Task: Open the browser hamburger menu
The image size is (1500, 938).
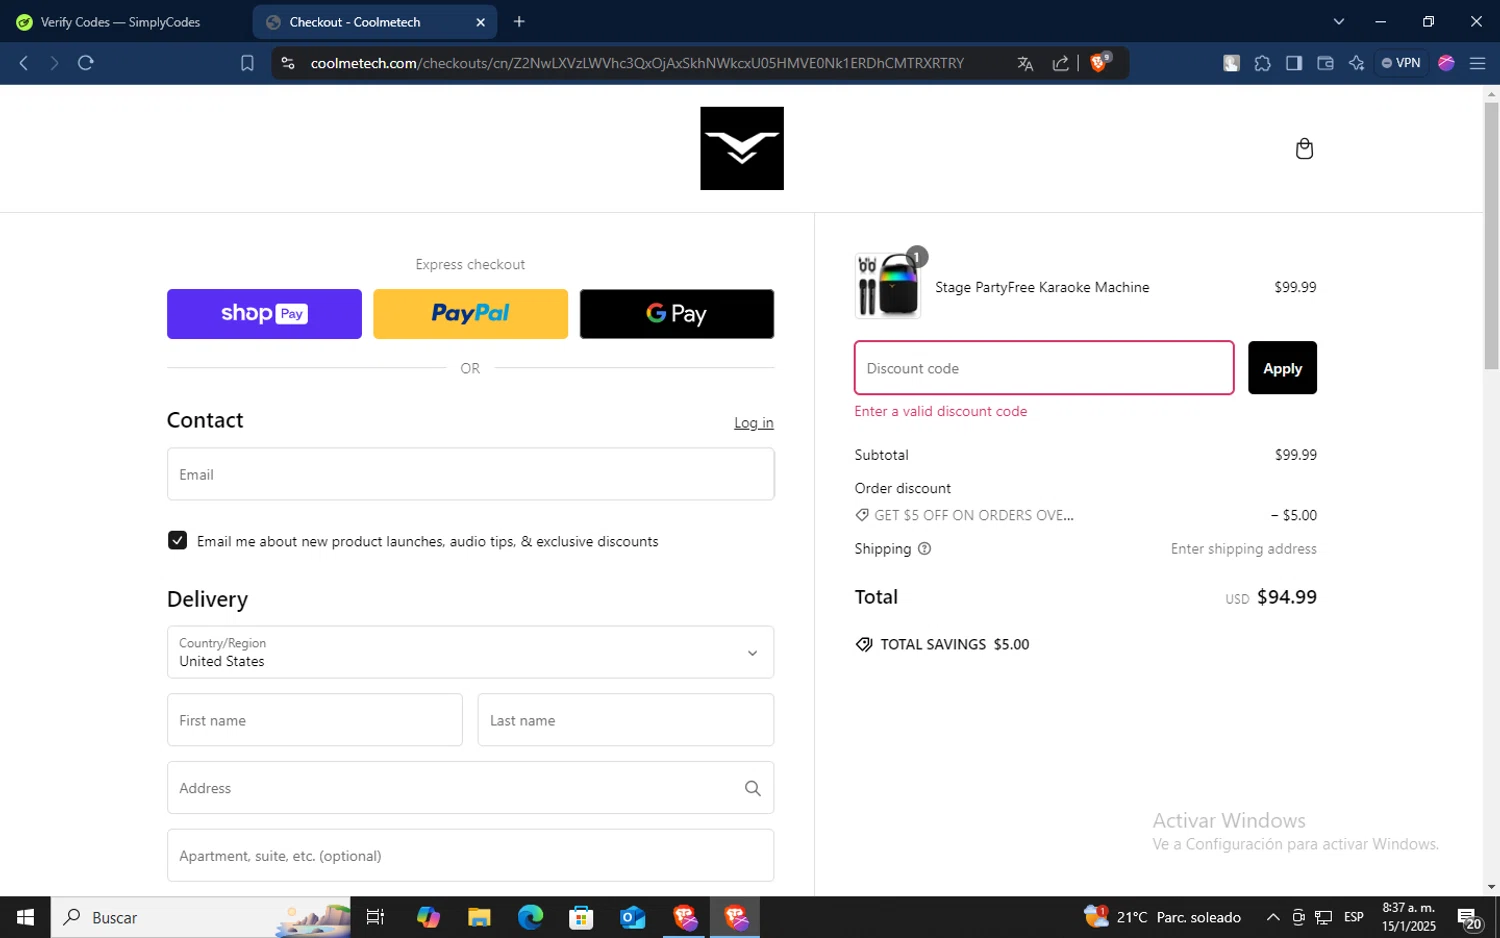Action: 1477,63
